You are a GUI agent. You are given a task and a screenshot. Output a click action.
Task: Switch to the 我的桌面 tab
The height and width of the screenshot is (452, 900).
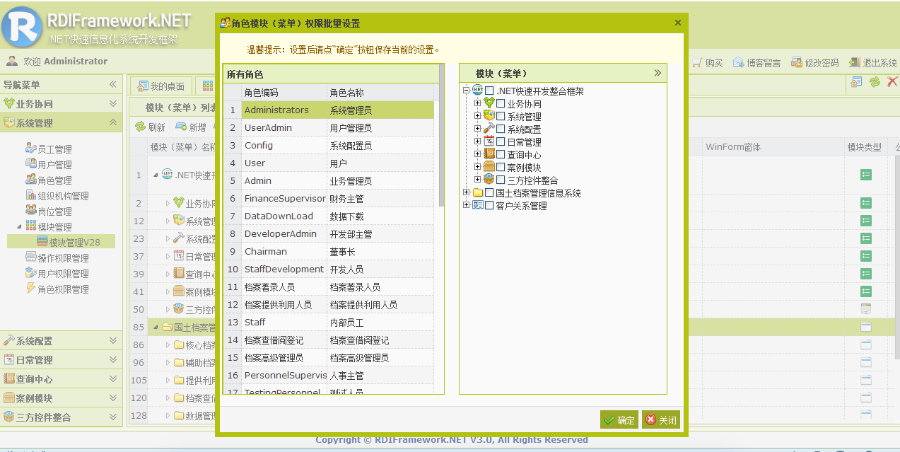pos(161,86)
